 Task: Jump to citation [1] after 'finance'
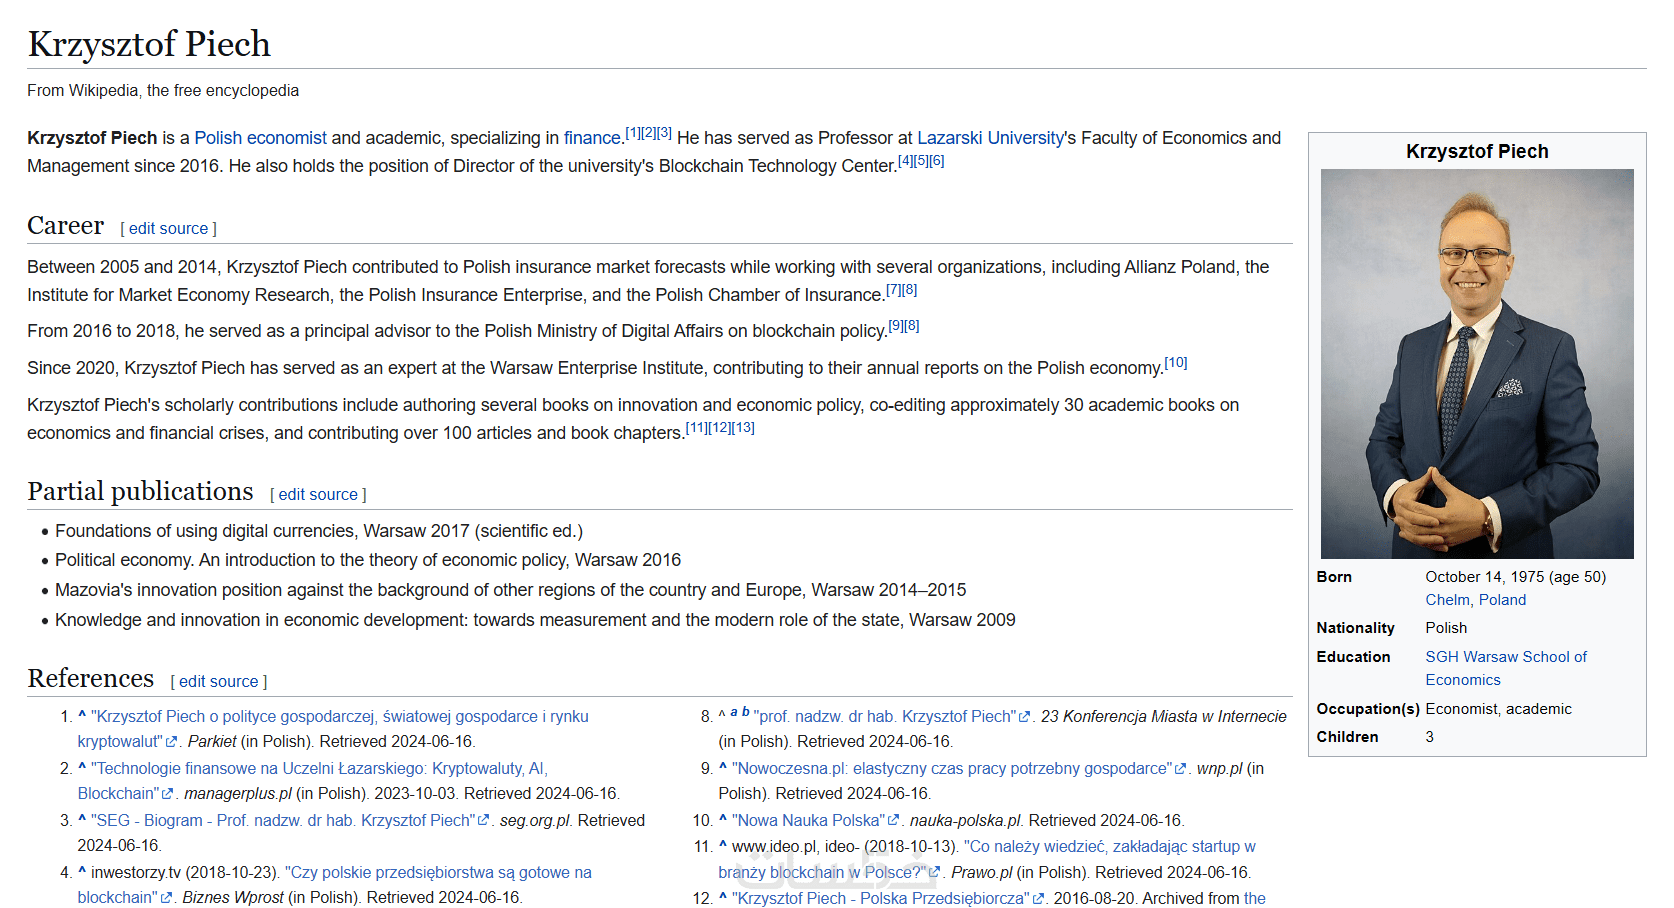click(633, 133)
